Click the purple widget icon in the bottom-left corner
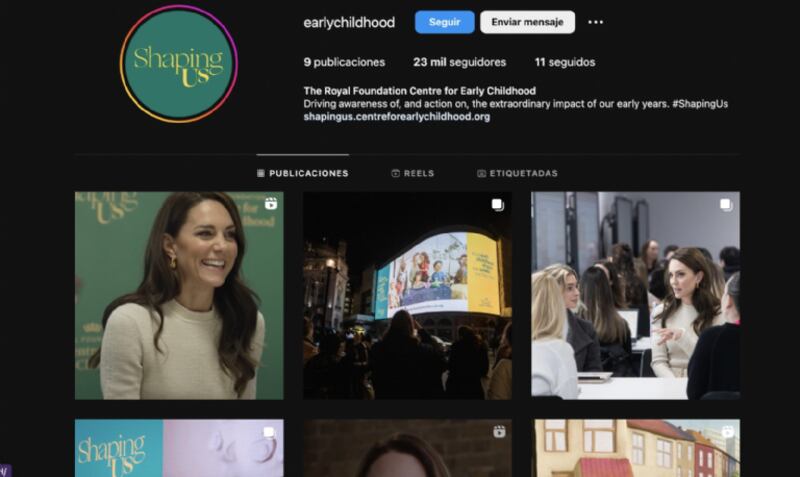This screenshot has height=477, width=800. (x=5, y=470)
